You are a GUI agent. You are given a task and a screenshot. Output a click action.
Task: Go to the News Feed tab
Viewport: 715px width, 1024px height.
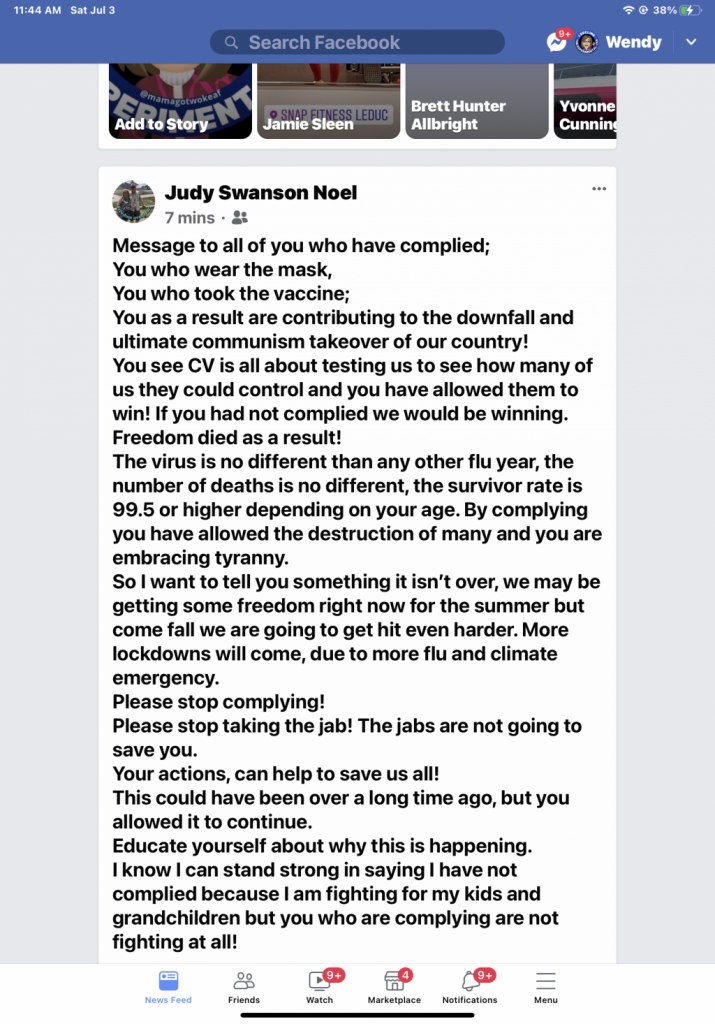(x=168, y=985)
